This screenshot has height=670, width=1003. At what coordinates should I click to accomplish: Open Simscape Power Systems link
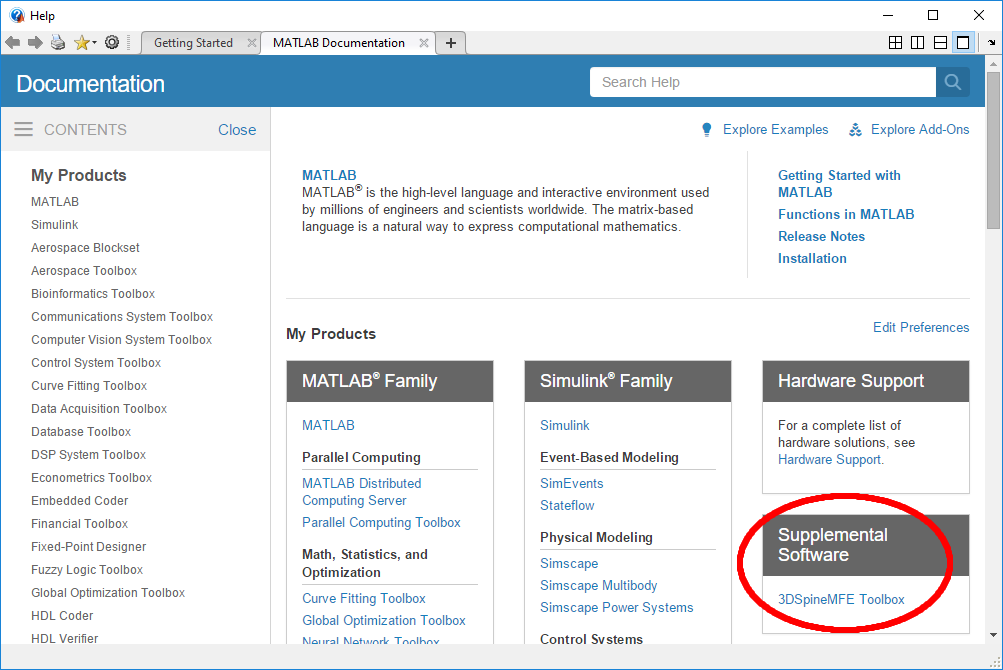pyautogui.click(x=616, y=607)
